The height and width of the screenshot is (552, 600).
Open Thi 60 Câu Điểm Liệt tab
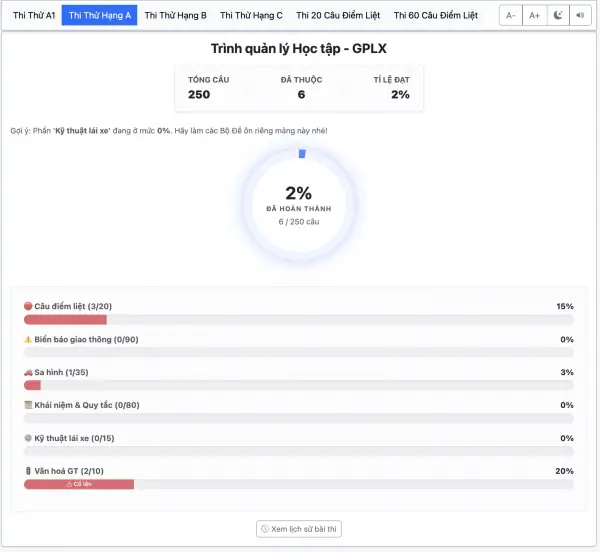tap(435, 16)
